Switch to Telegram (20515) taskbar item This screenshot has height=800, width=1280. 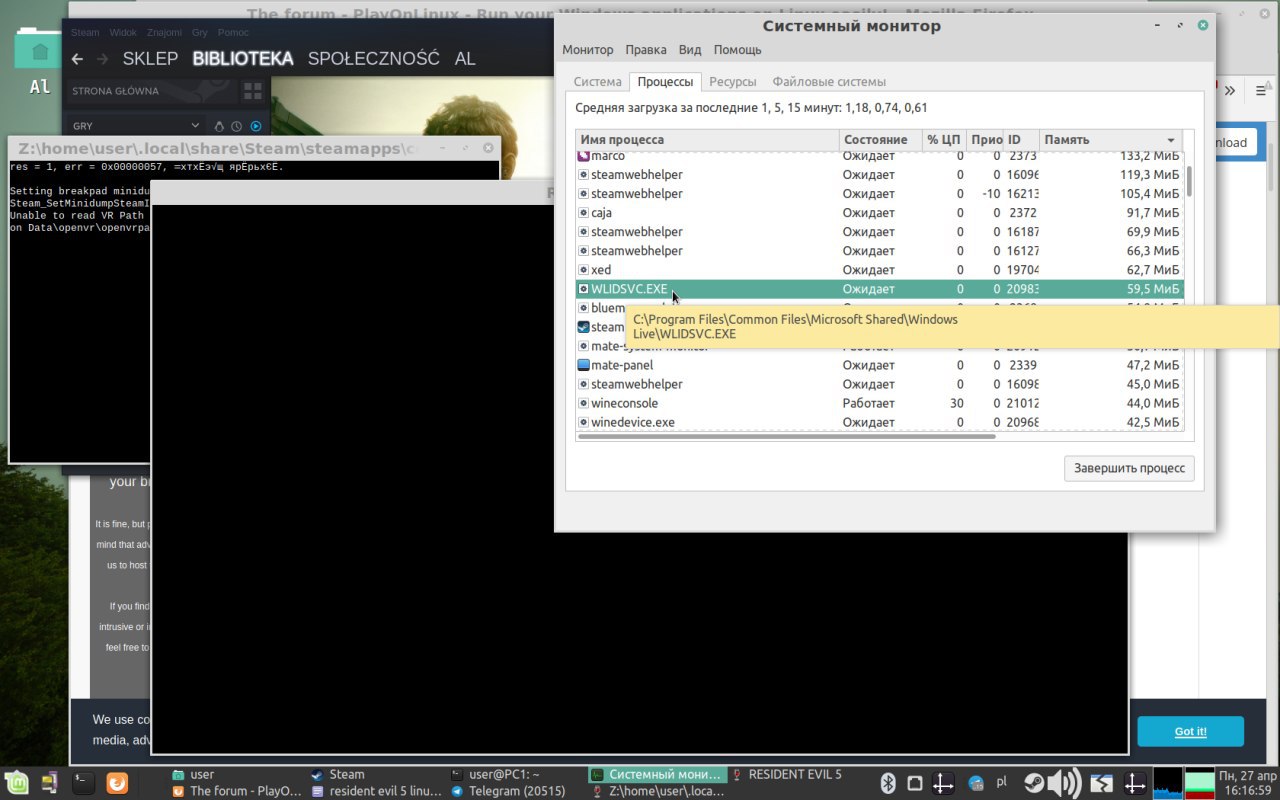click(x=513, y=790)
